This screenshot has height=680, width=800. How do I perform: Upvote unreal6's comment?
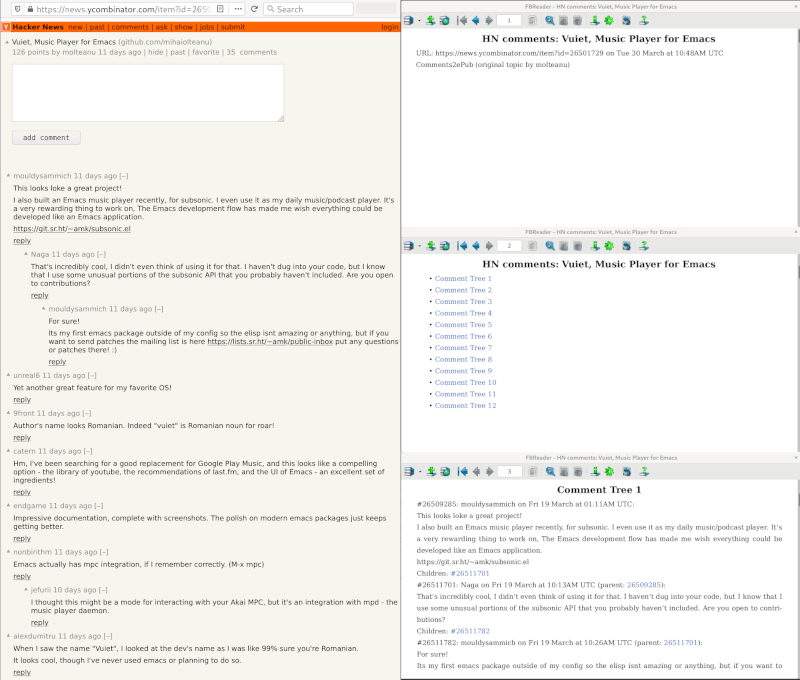click(x=8, y=375)
